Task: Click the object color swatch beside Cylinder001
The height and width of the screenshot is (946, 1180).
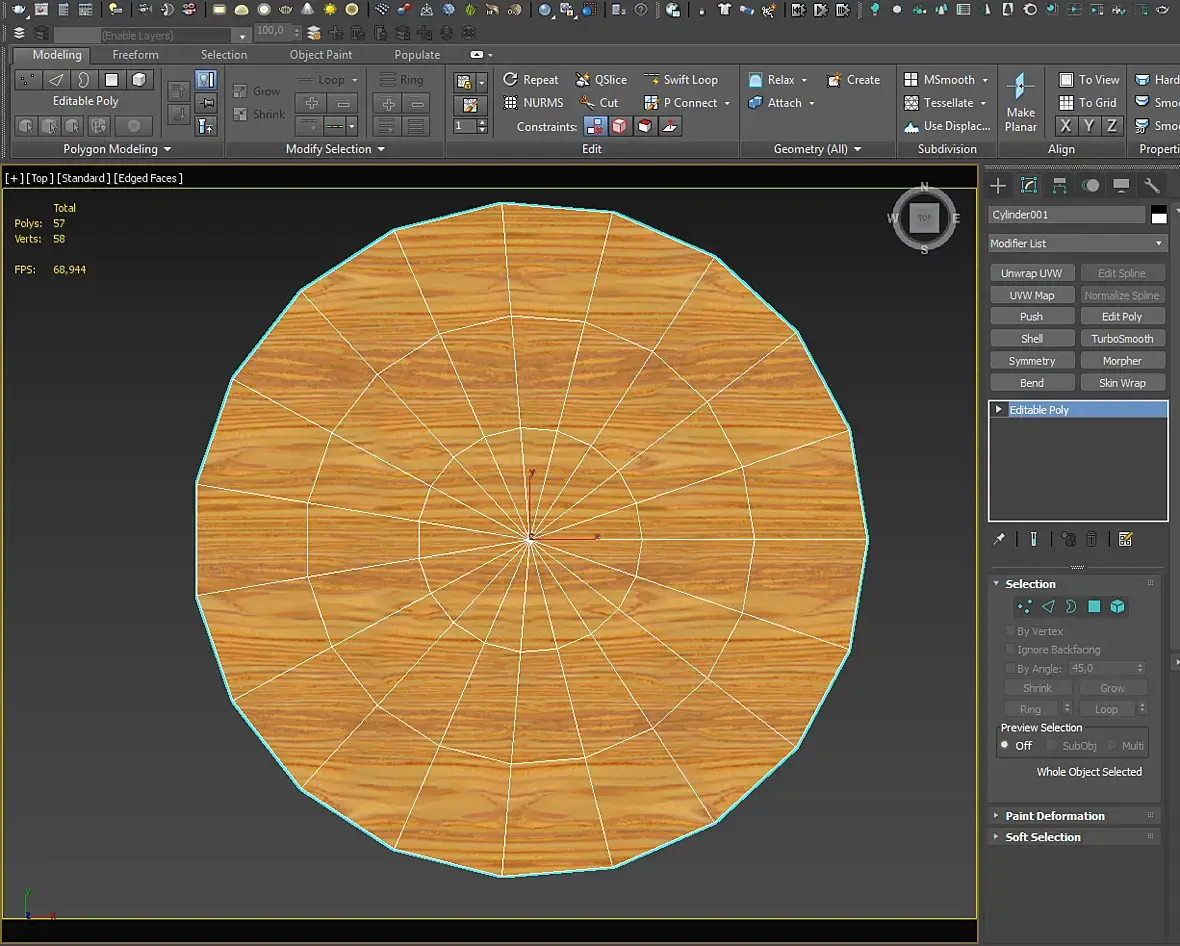Action: pos(1159,215)
